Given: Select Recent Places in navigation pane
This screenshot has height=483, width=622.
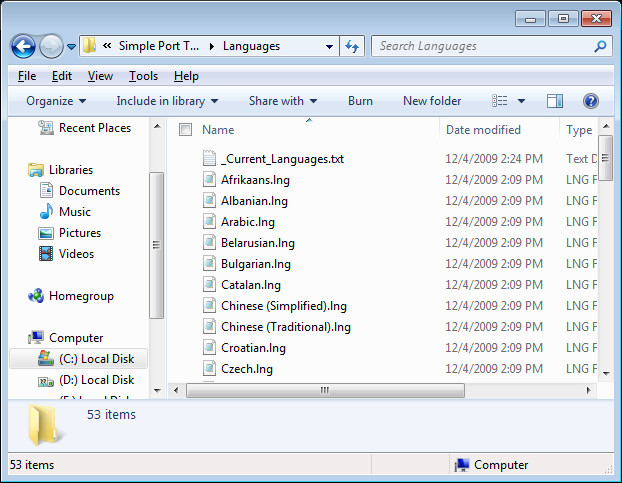Looking at the screenshot, I should (84, 128).
